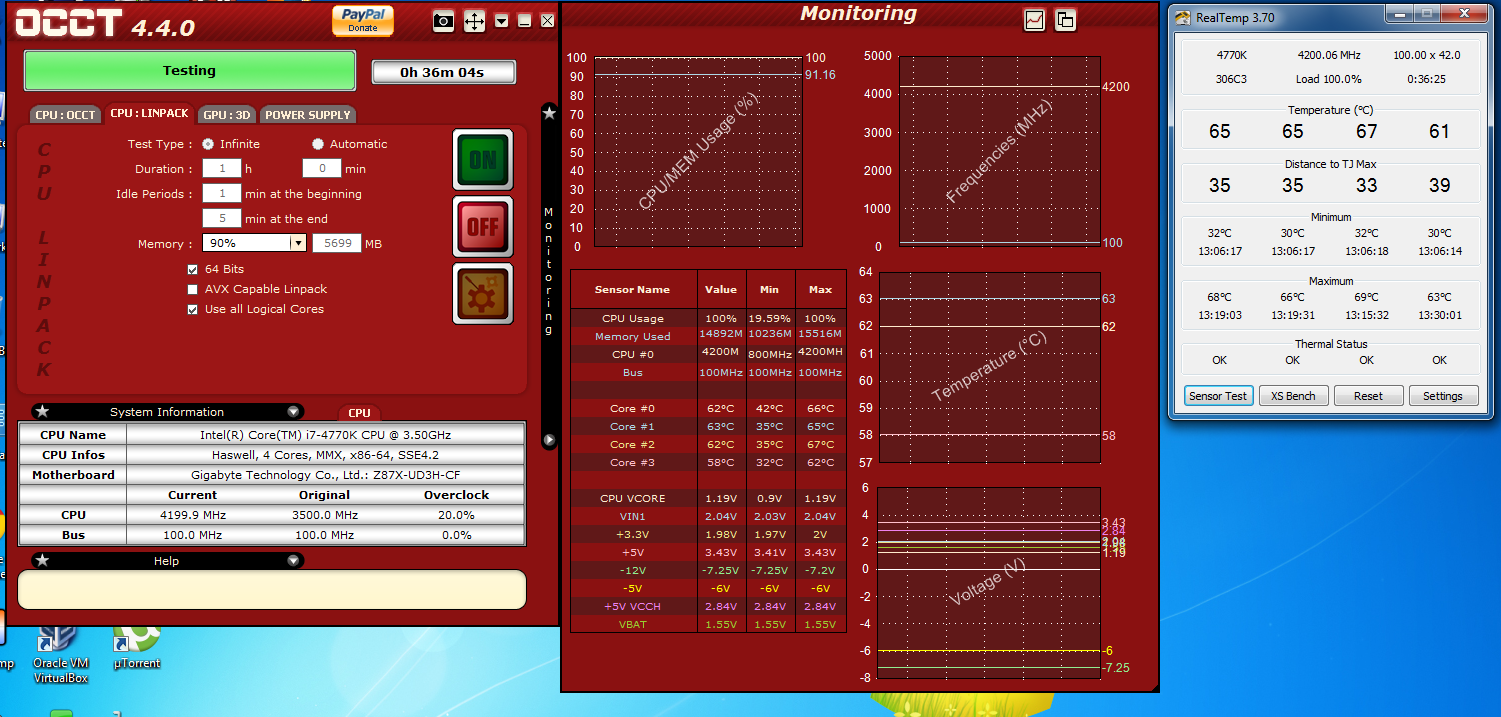The height and width of the screenshot is (717, 1501).
Task: Switch to the GPU : 3D tab
Action: point(226,115)
